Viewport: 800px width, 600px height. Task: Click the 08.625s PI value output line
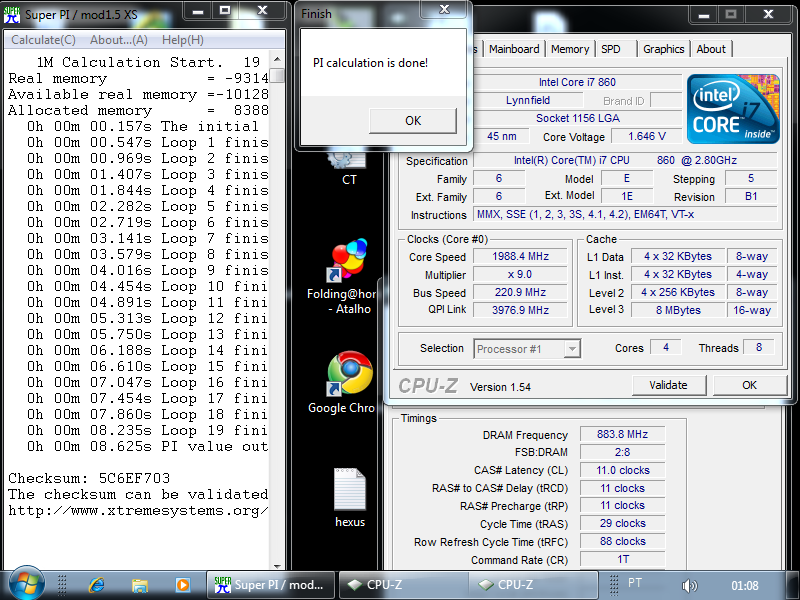(147, 446)
